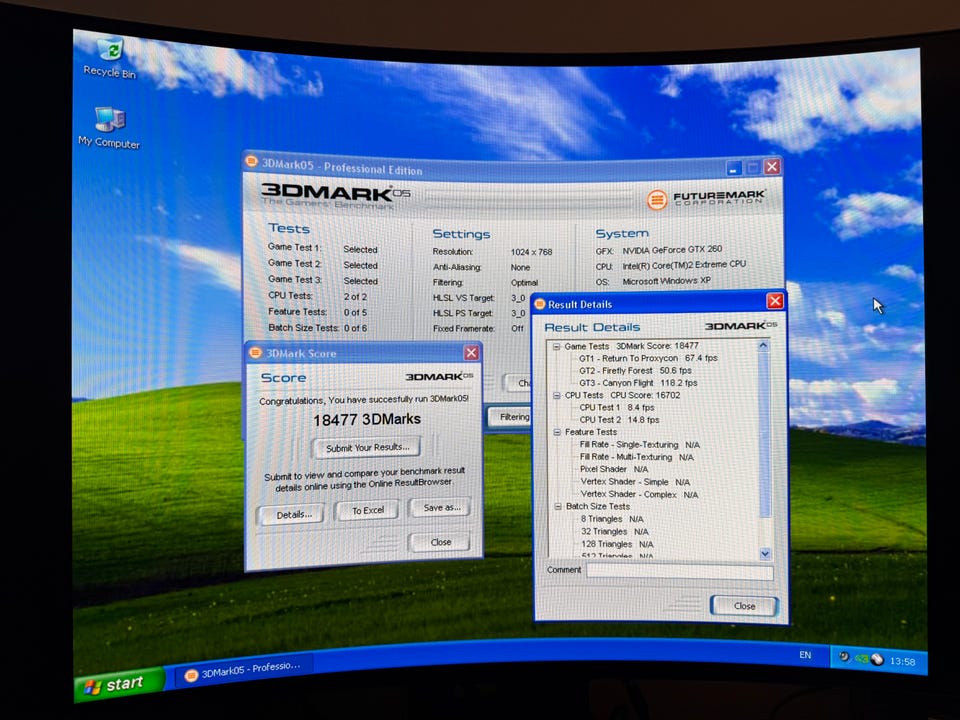
Task: Click the 3DMark Score window title icon
Action: point(256,353)
